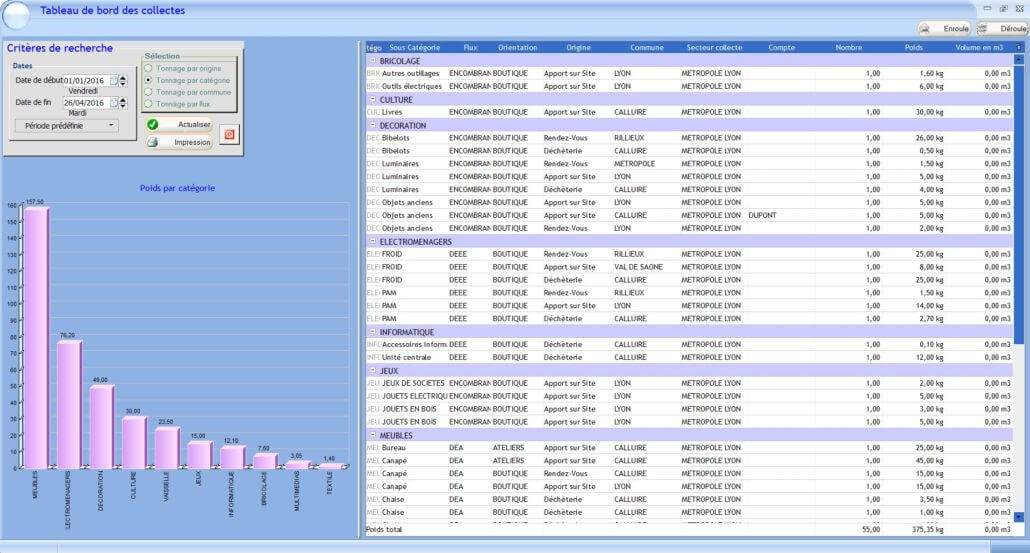Collapse the MEUBLES group
The image size is (1030, 553).
pos(372,435)
